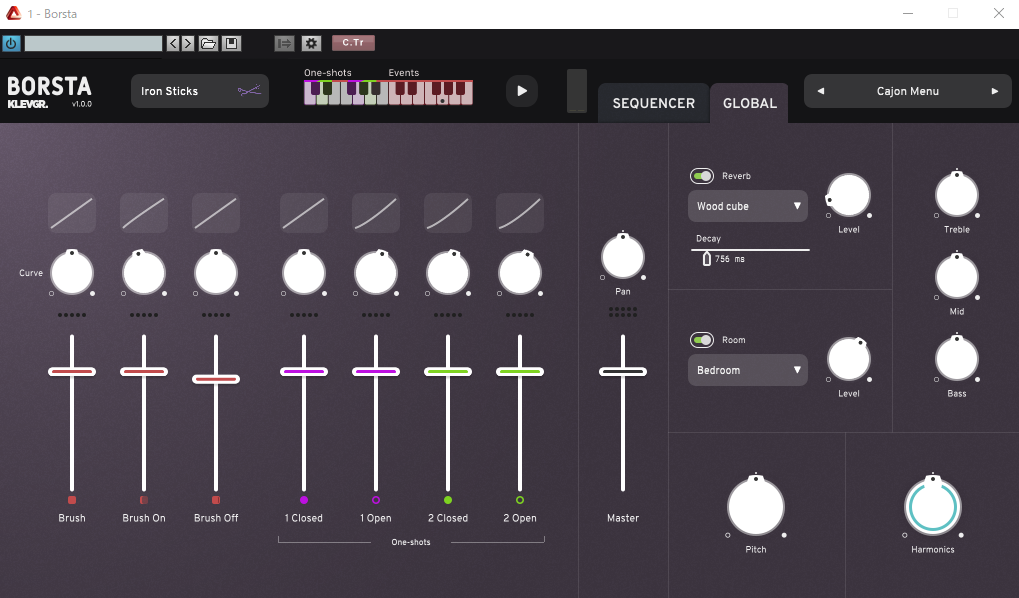
Task: Go to next menu after Cajon Menu
Action: click(994, 91)
